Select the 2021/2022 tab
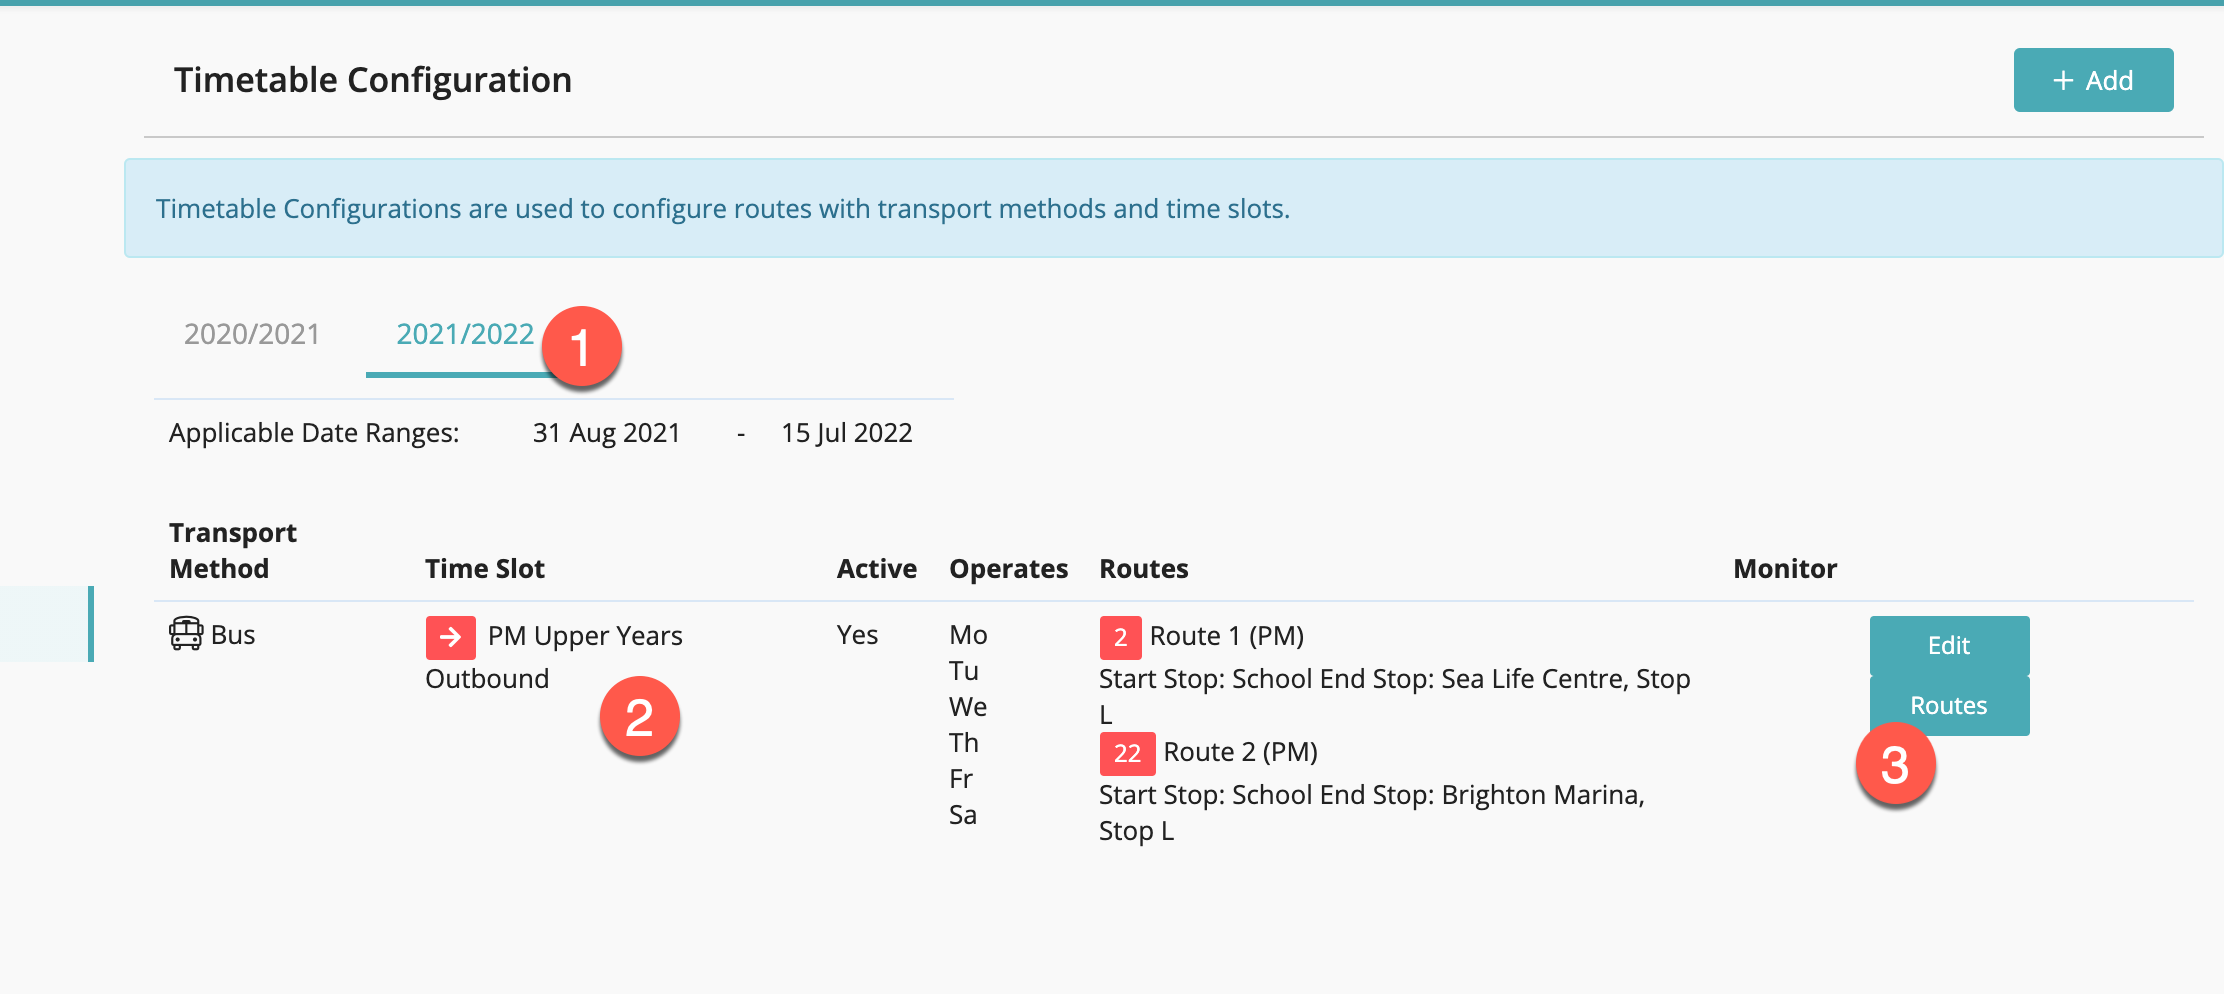This screenshot has height=994, width=2224. [465, 334]
